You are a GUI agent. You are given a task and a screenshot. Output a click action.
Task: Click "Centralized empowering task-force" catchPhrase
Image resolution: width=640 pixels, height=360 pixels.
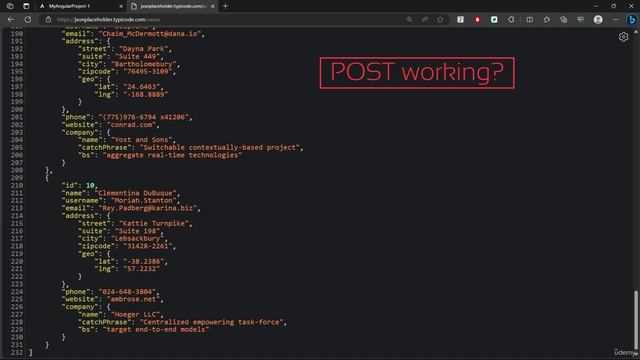[x=211, y=322]
